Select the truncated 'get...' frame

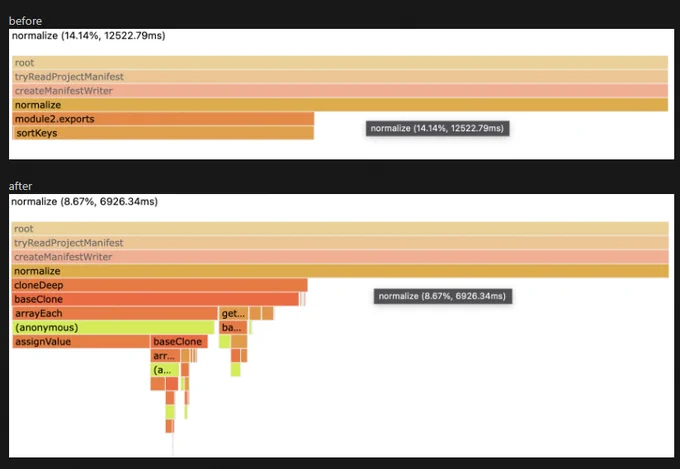tap(234, 313)
